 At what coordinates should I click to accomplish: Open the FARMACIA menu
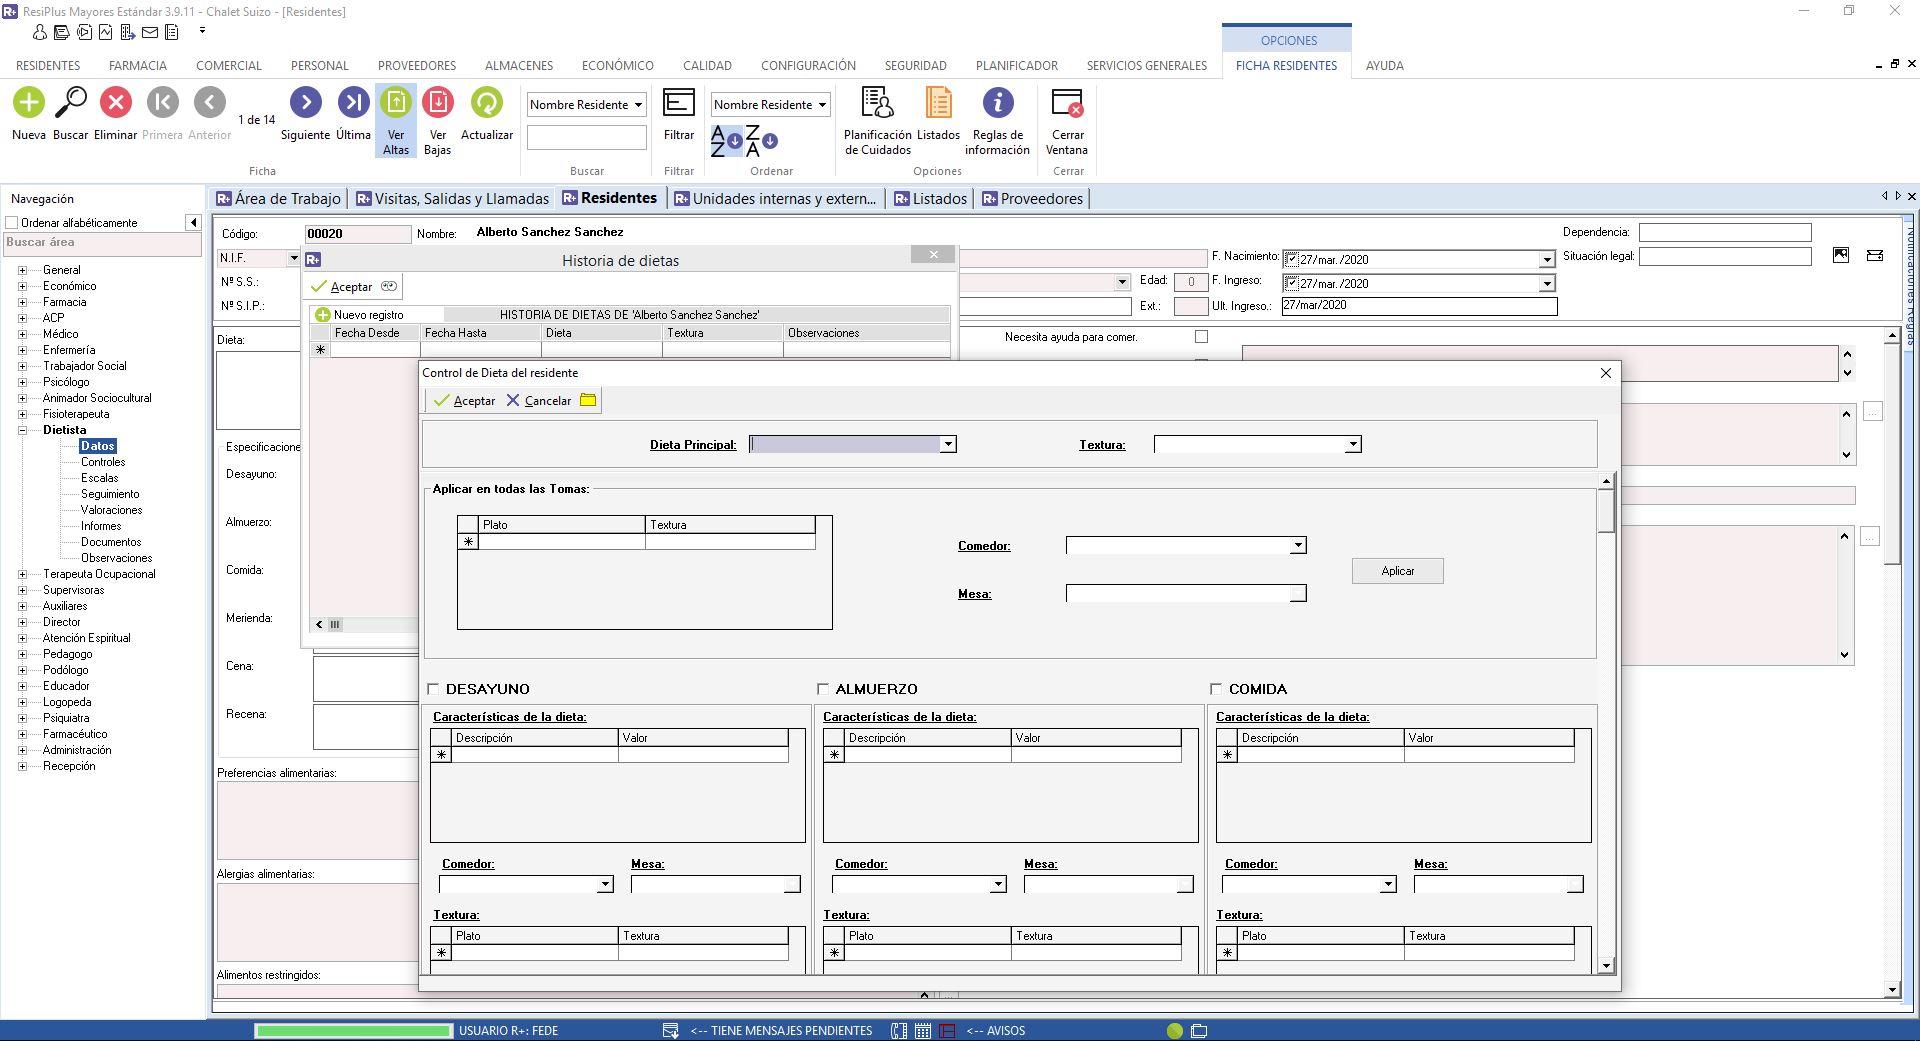click(x=138, y=65)
